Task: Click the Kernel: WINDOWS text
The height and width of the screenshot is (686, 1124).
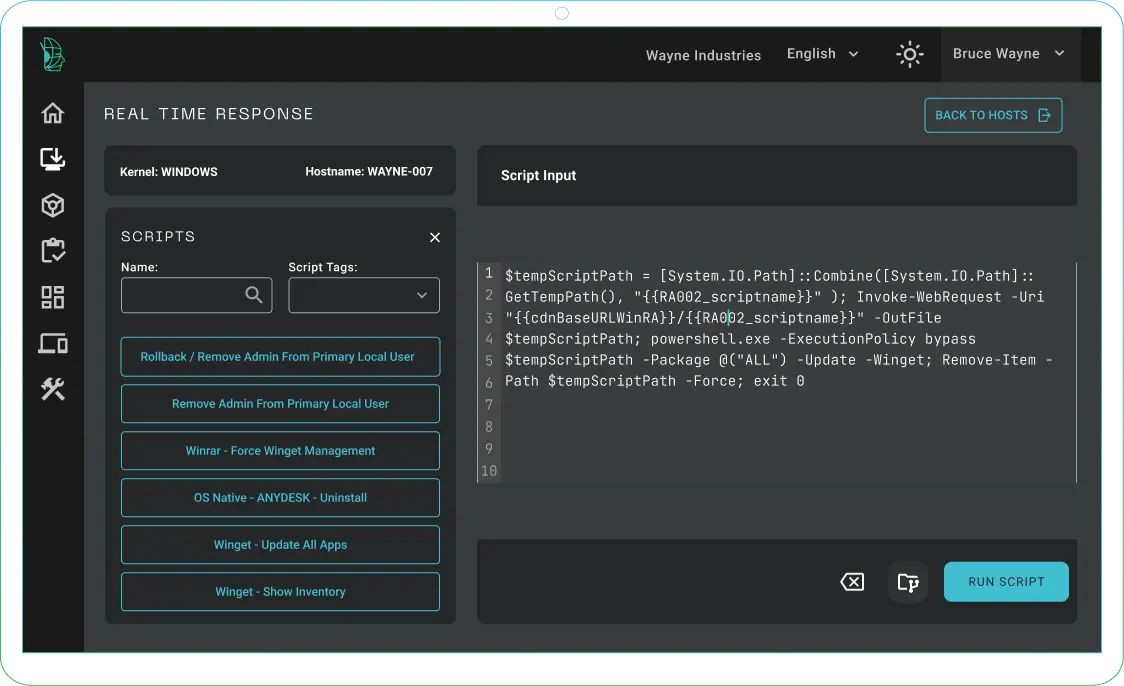Action: (x=168, y=172)
